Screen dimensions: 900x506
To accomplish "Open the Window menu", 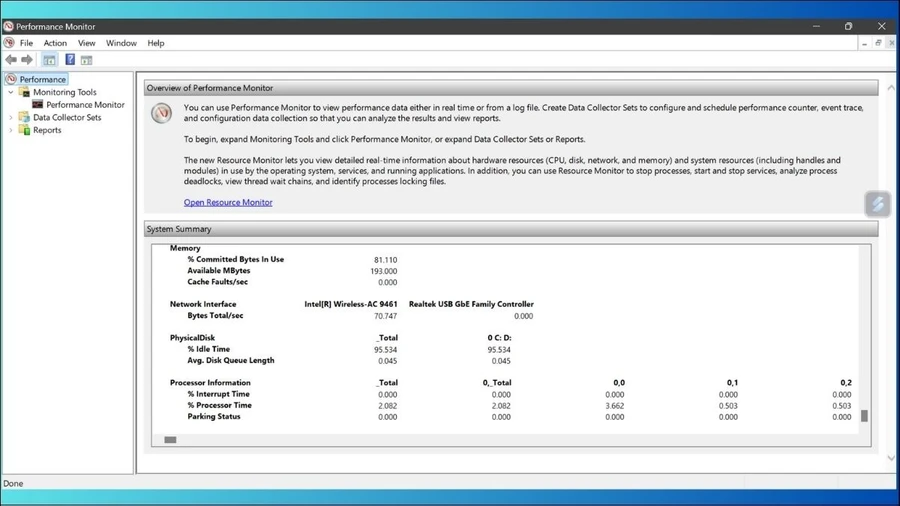I will point(121,43).
